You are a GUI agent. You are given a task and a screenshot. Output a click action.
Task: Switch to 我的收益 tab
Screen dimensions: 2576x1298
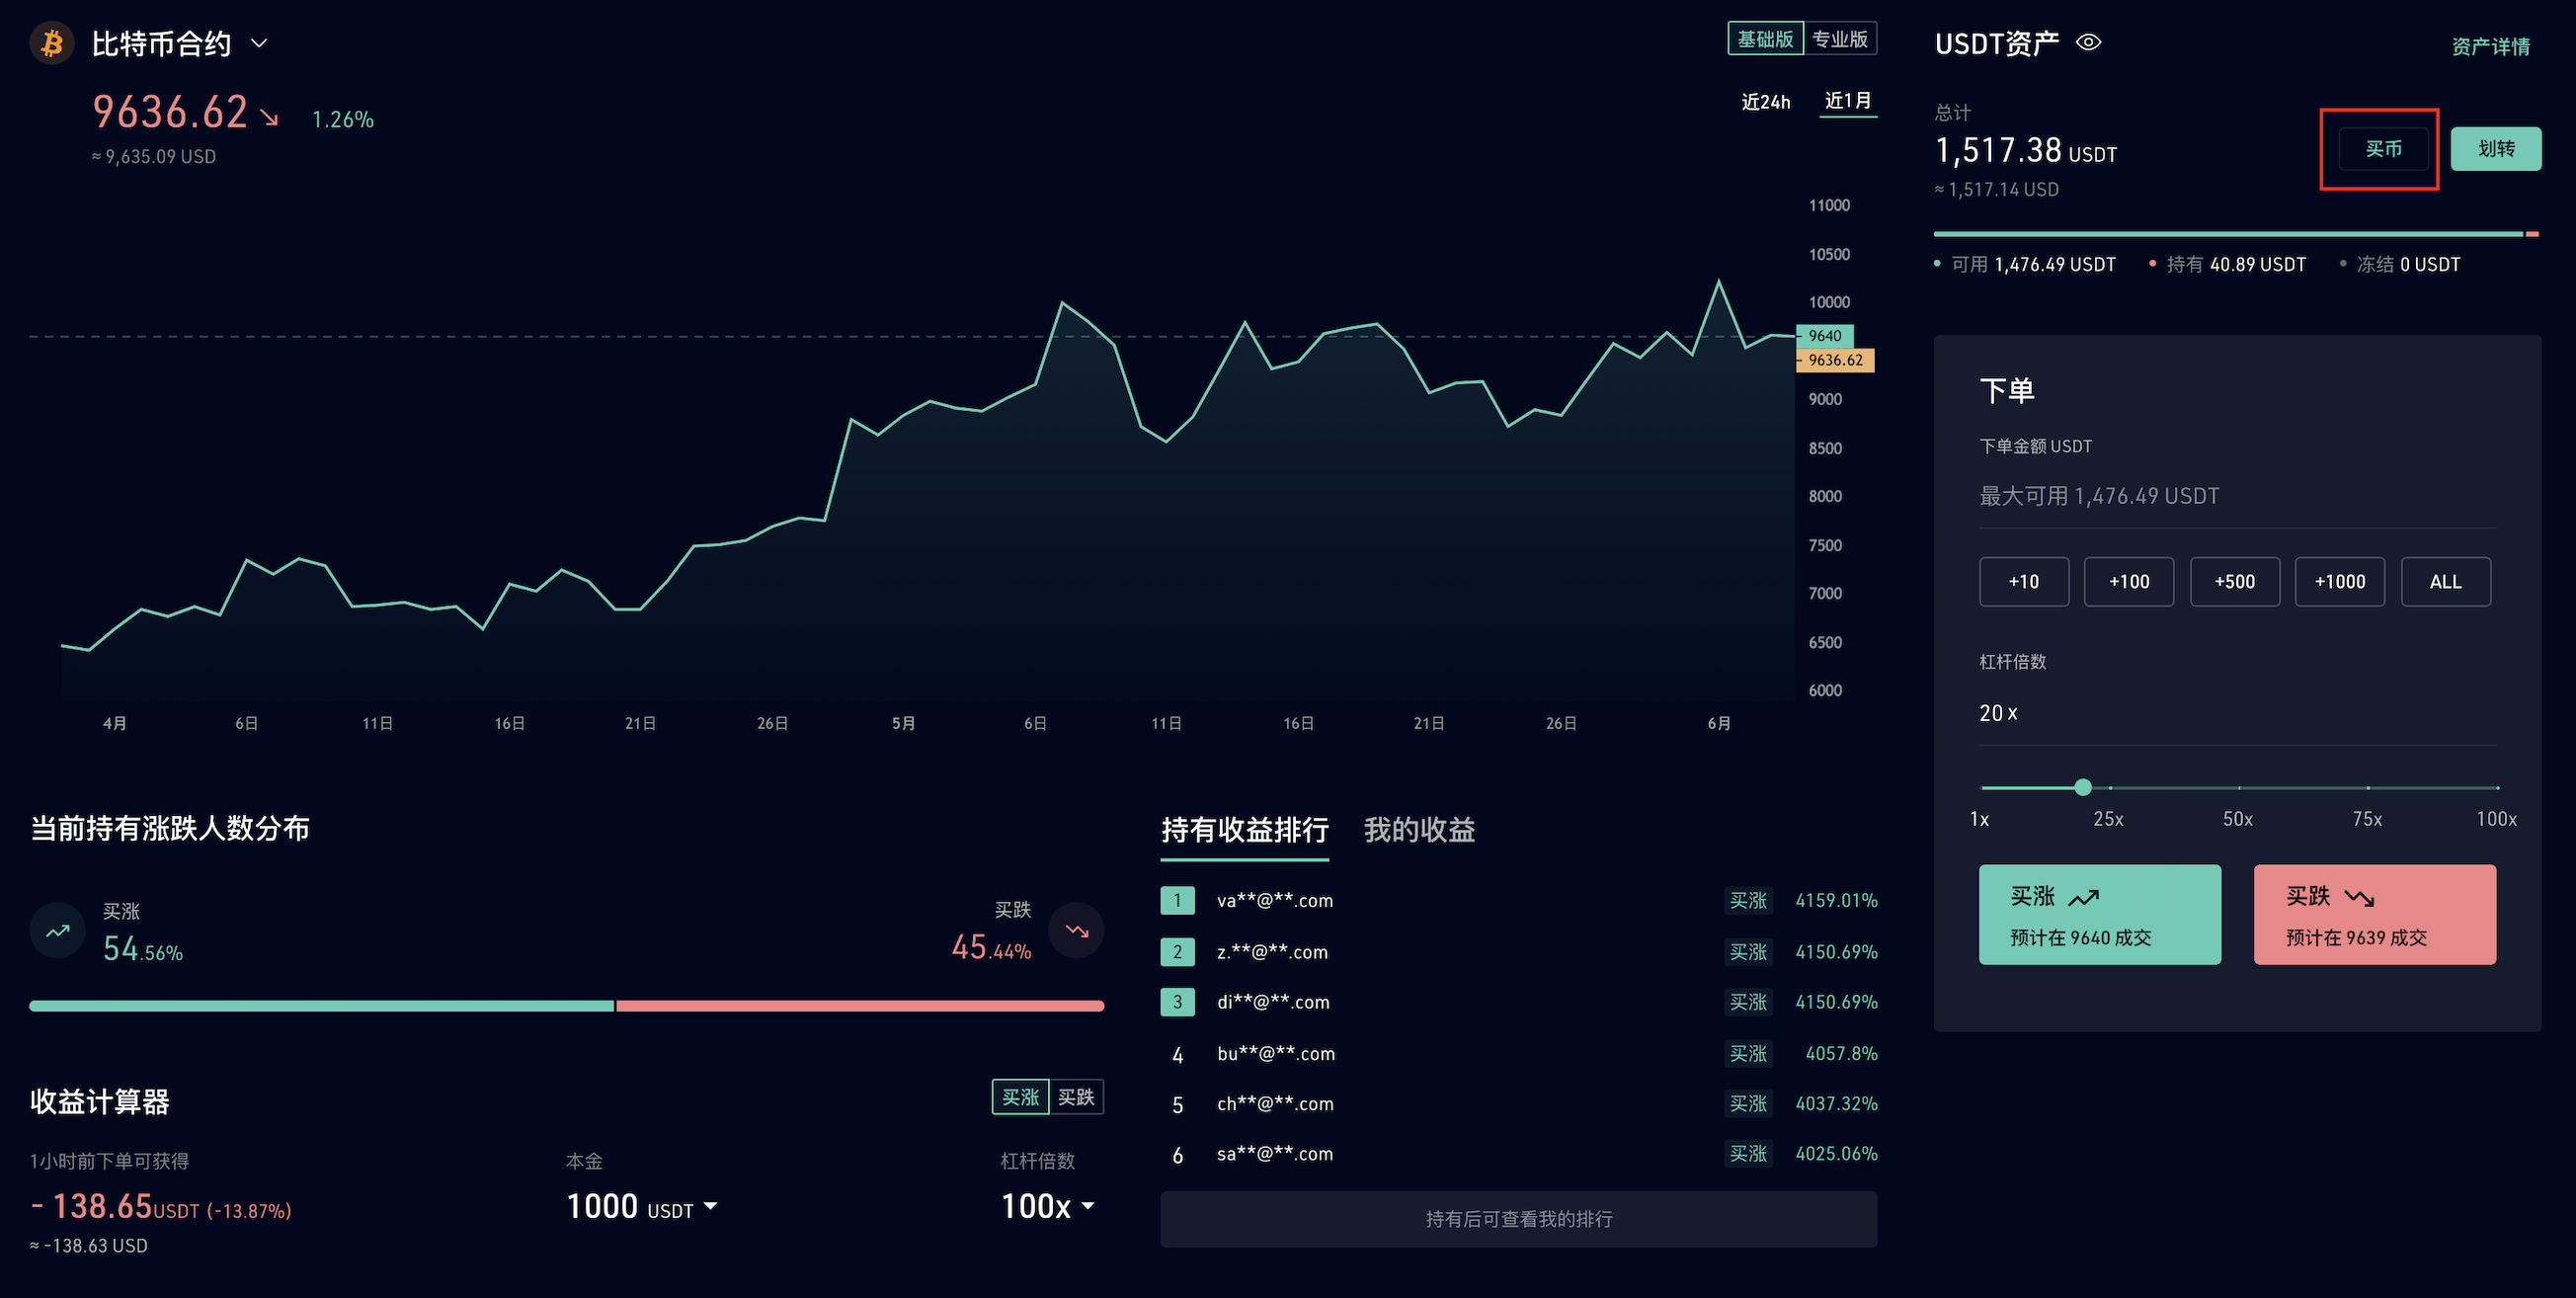[1419, 830]
